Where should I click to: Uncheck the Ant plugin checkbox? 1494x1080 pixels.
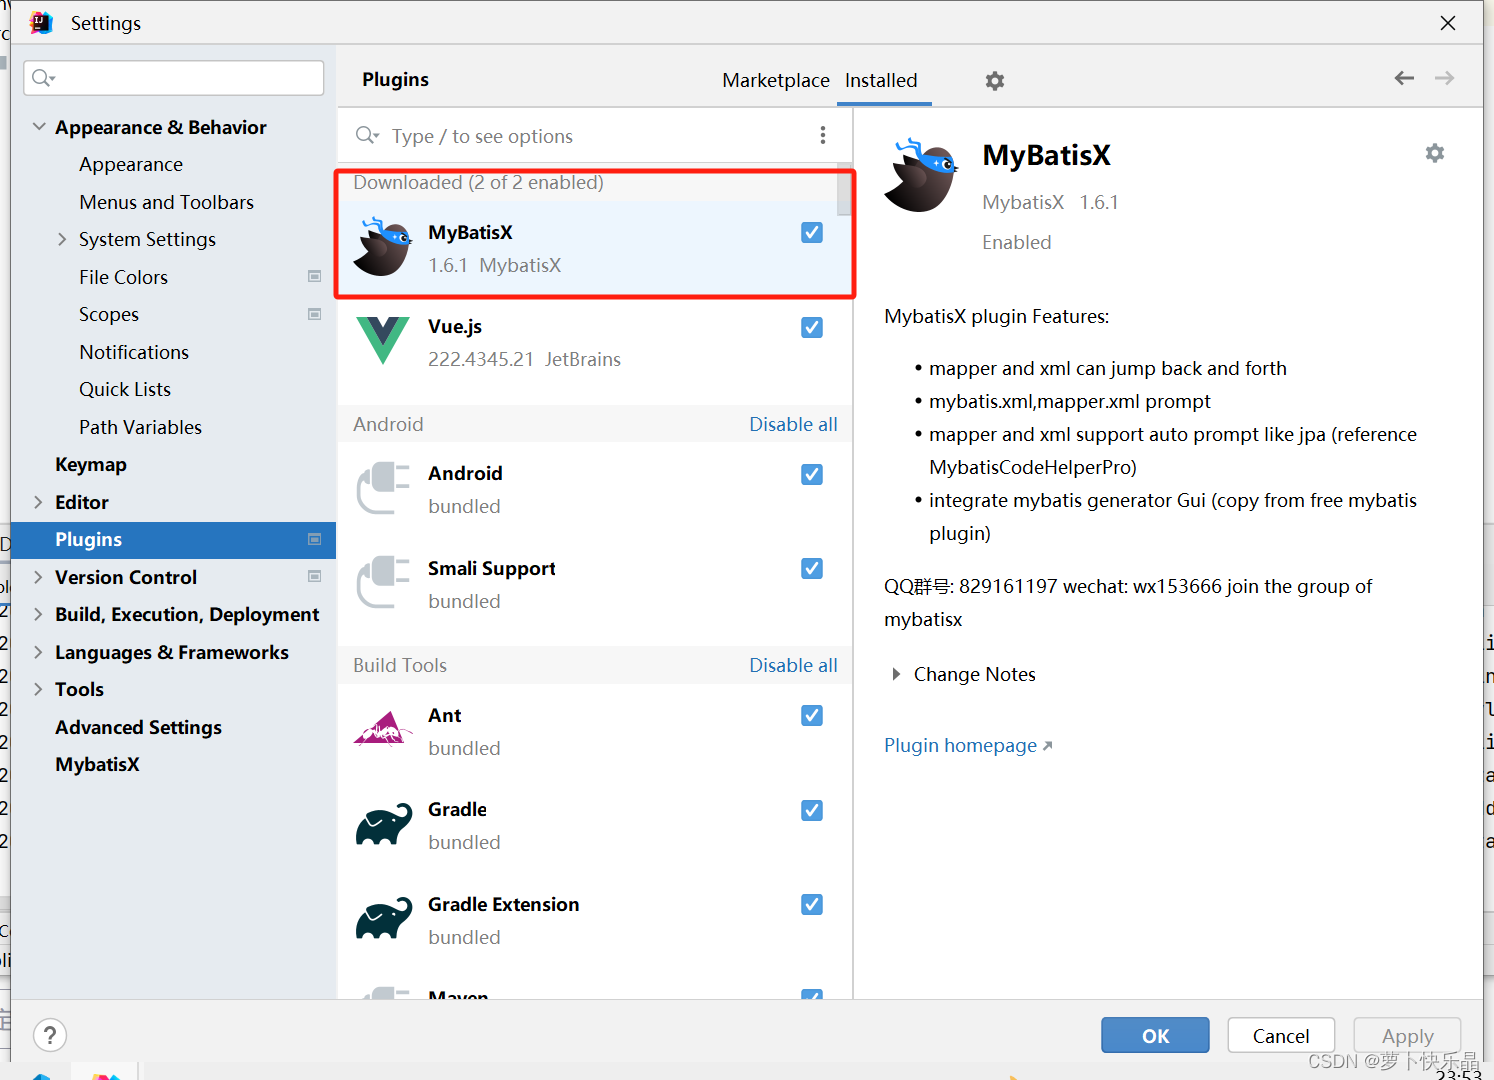[x=812, y=715]
